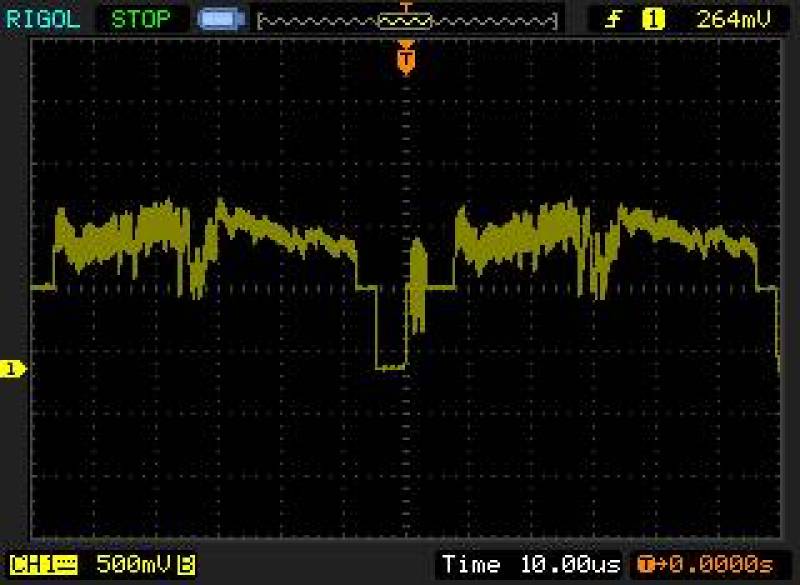Select the orange T trigger position marker
This screenshot has width=800, height=585.
[x=406, y=60]
